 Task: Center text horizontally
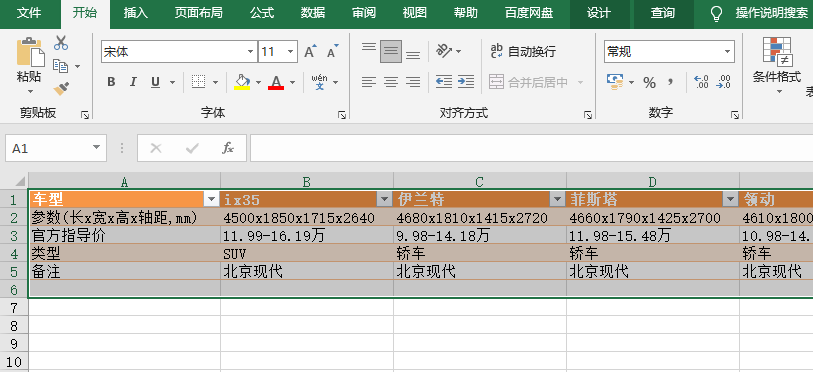(x=391, y=82)
